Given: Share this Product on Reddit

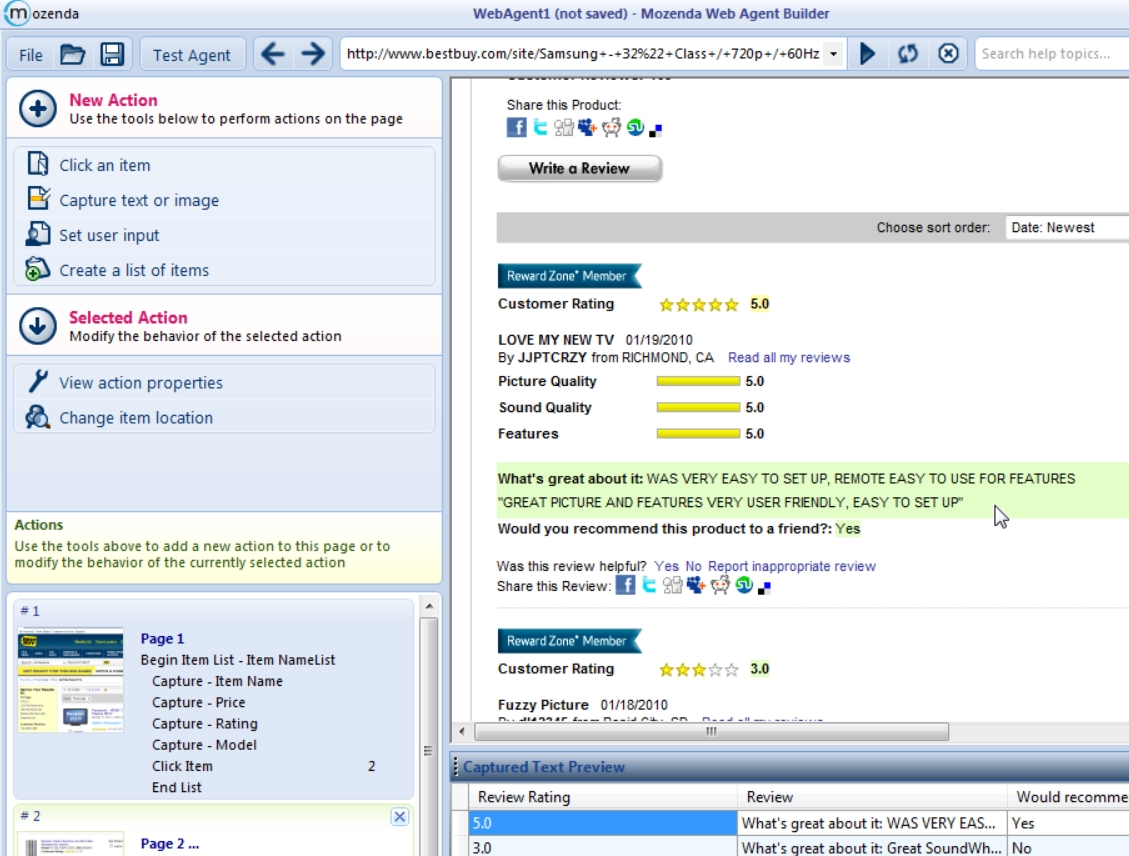Looking at the screenshot, I should 611,127.
